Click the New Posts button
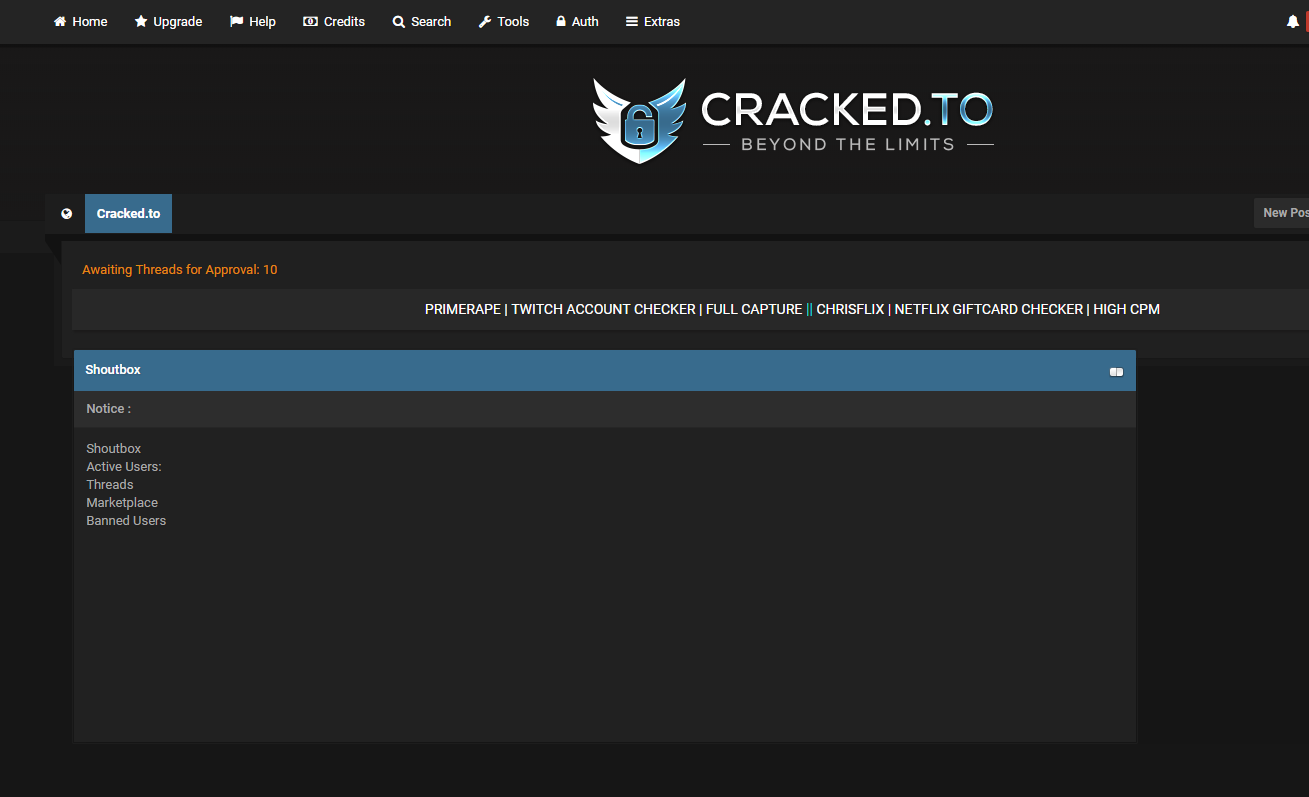This screenshot has width=1309, height=797. (1282, 213)
